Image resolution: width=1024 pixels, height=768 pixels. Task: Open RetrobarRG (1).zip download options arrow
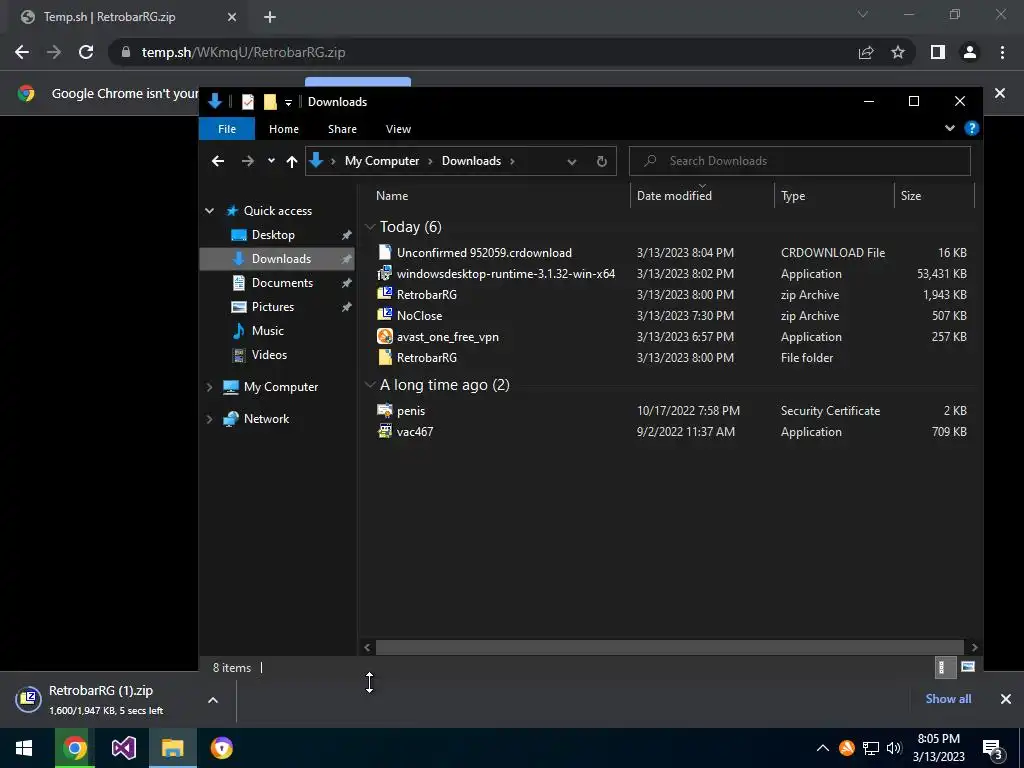(x=213, y=700)
